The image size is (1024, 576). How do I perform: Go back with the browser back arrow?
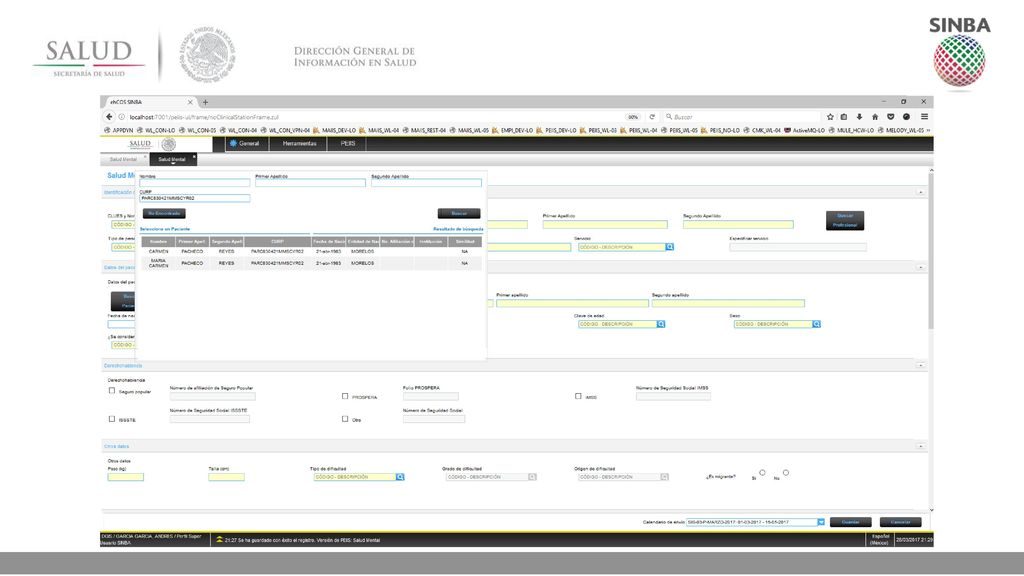109,117
